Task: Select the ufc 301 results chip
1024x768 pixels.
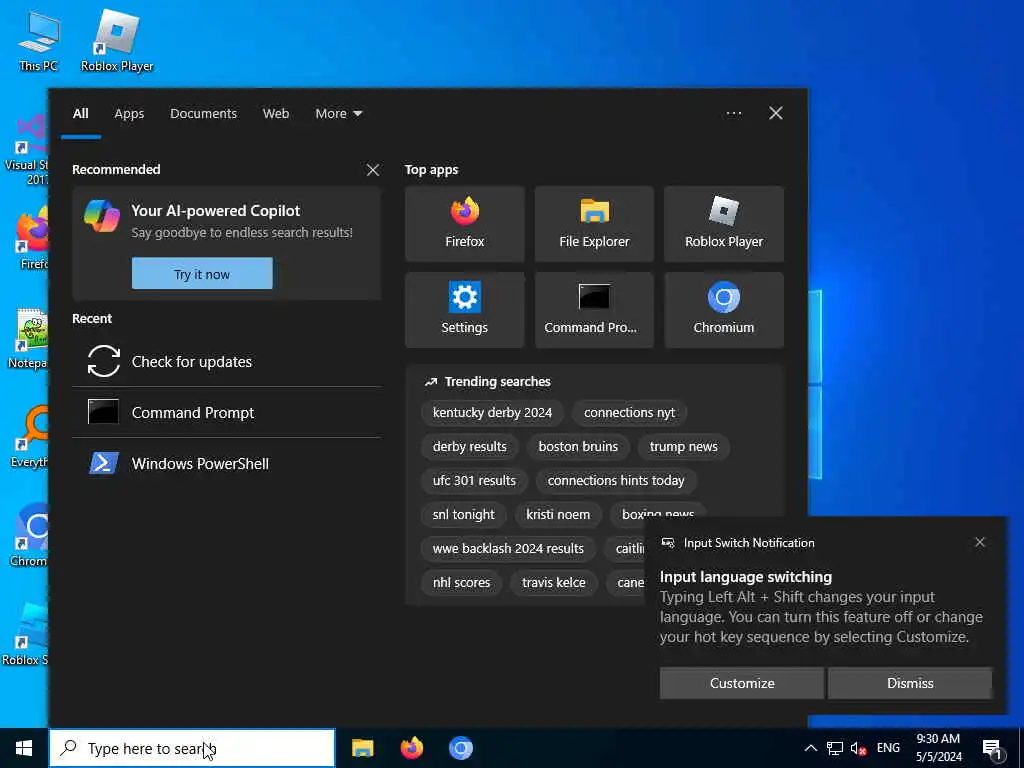Action: tap(474, 481)
